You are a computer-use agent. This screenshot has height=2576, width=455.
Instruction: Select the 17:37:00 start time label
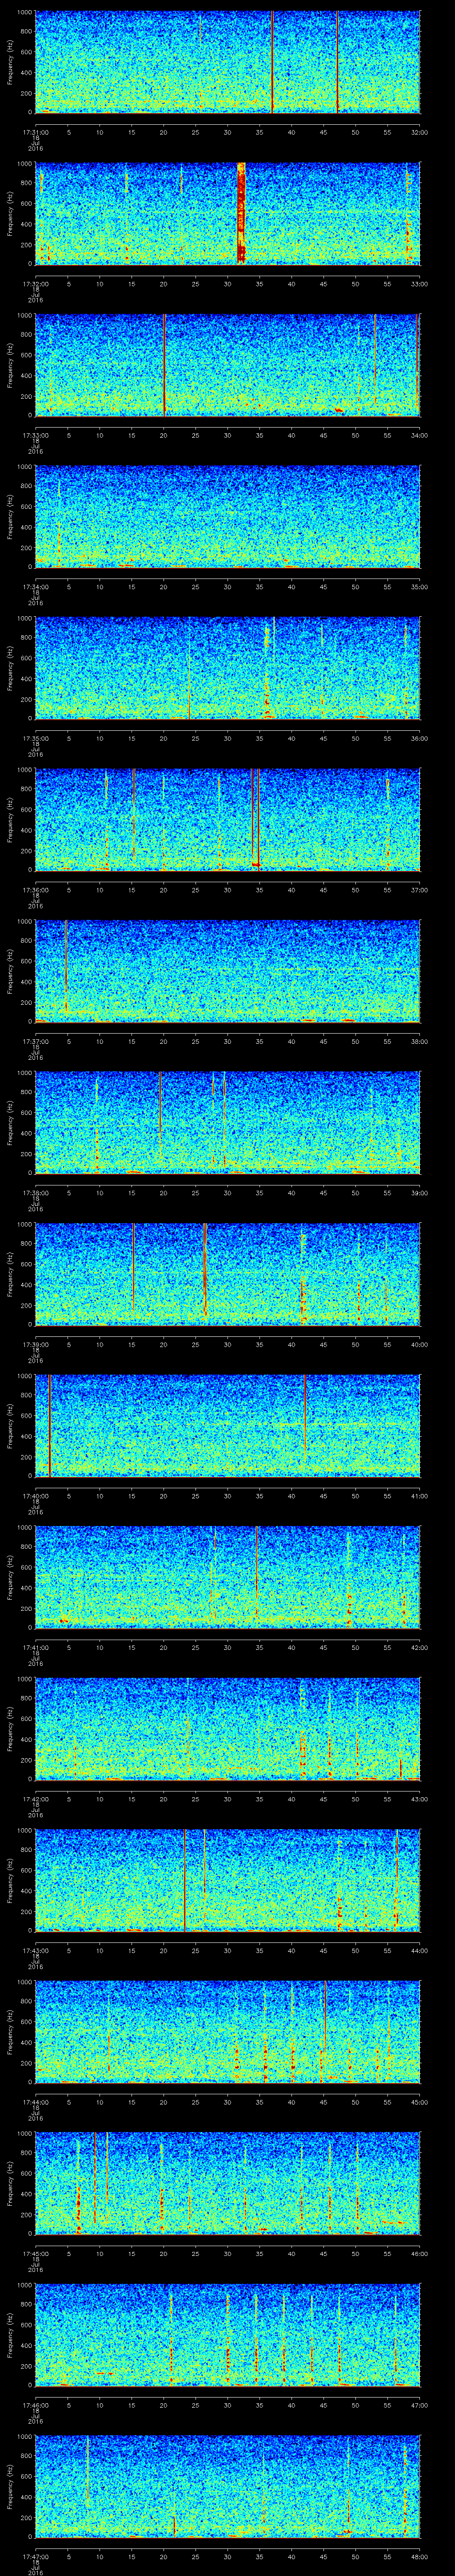click(35, 1041)
